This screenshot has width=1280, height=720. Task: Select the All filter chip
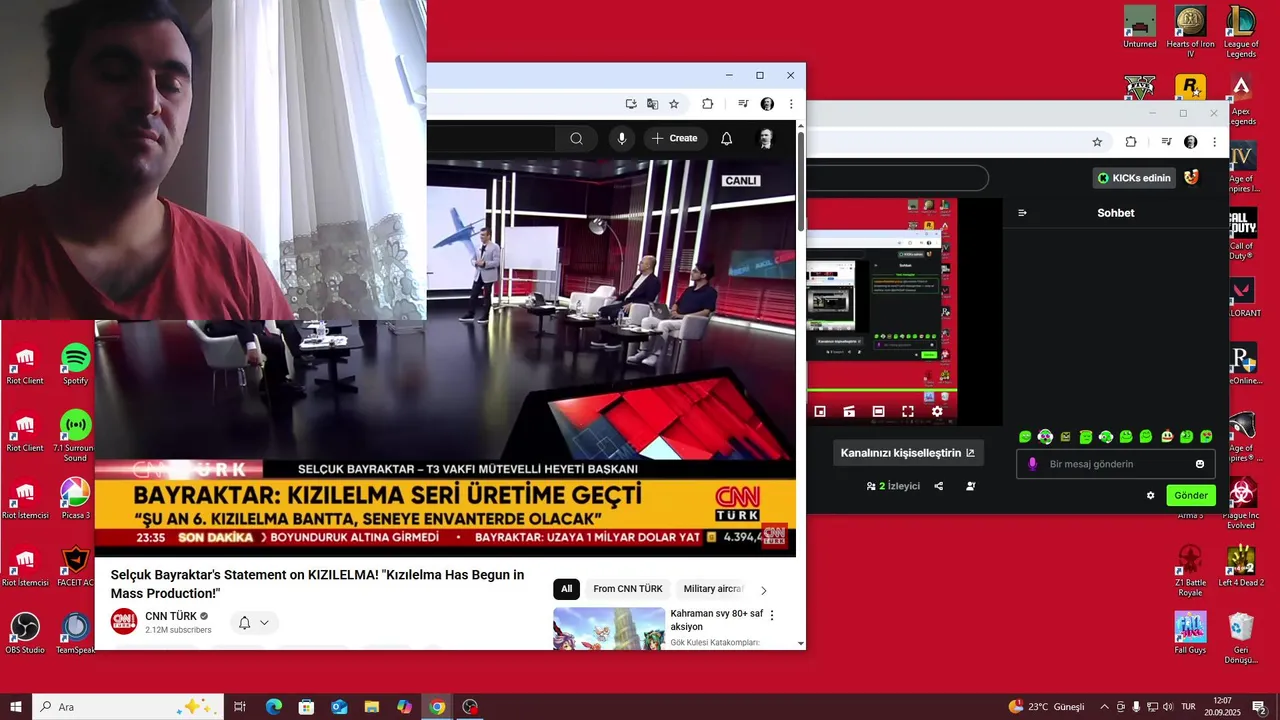566,589
